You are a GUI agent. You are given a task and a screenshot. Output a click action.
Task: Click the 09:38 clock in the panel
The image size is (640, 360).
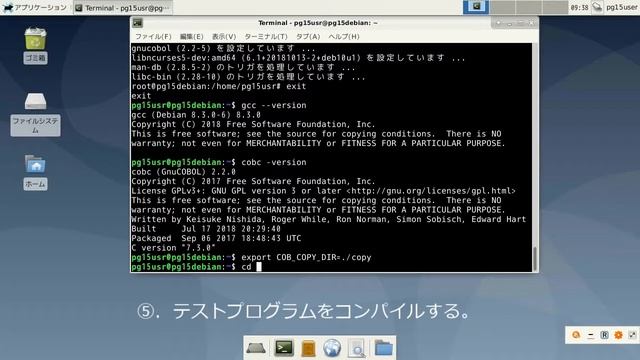tap(579, 7)
